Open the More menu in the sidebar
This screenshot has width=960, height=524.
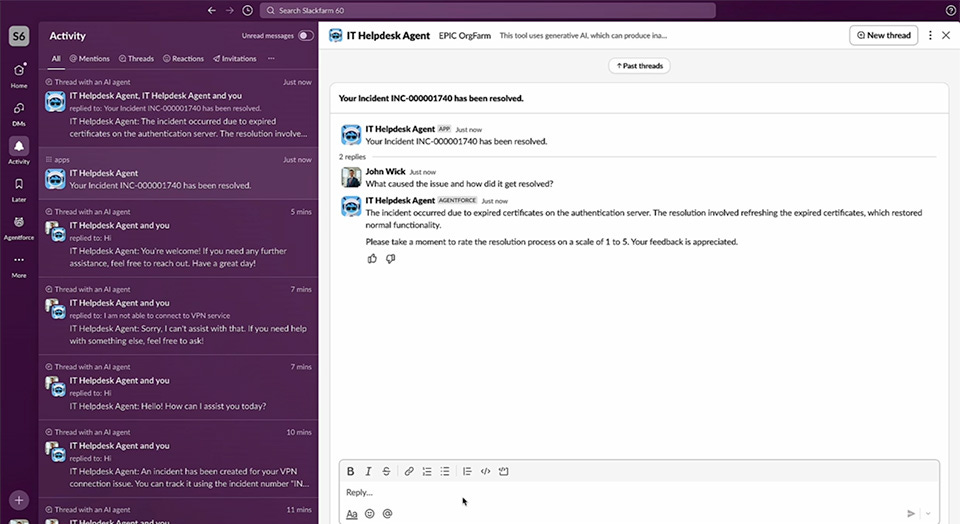[19, 266]
